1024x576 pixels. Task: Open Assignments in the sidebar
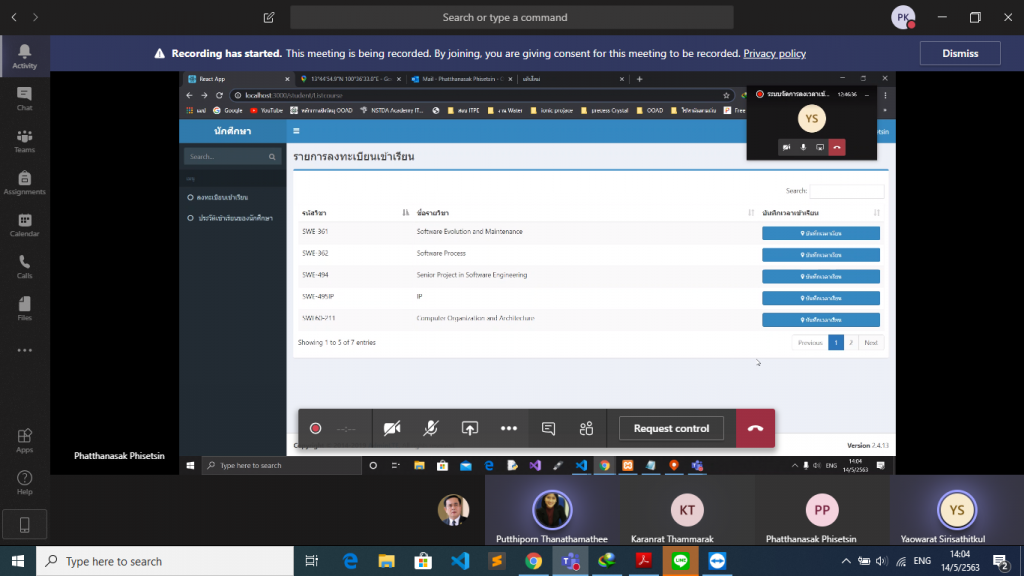point(25,182)
